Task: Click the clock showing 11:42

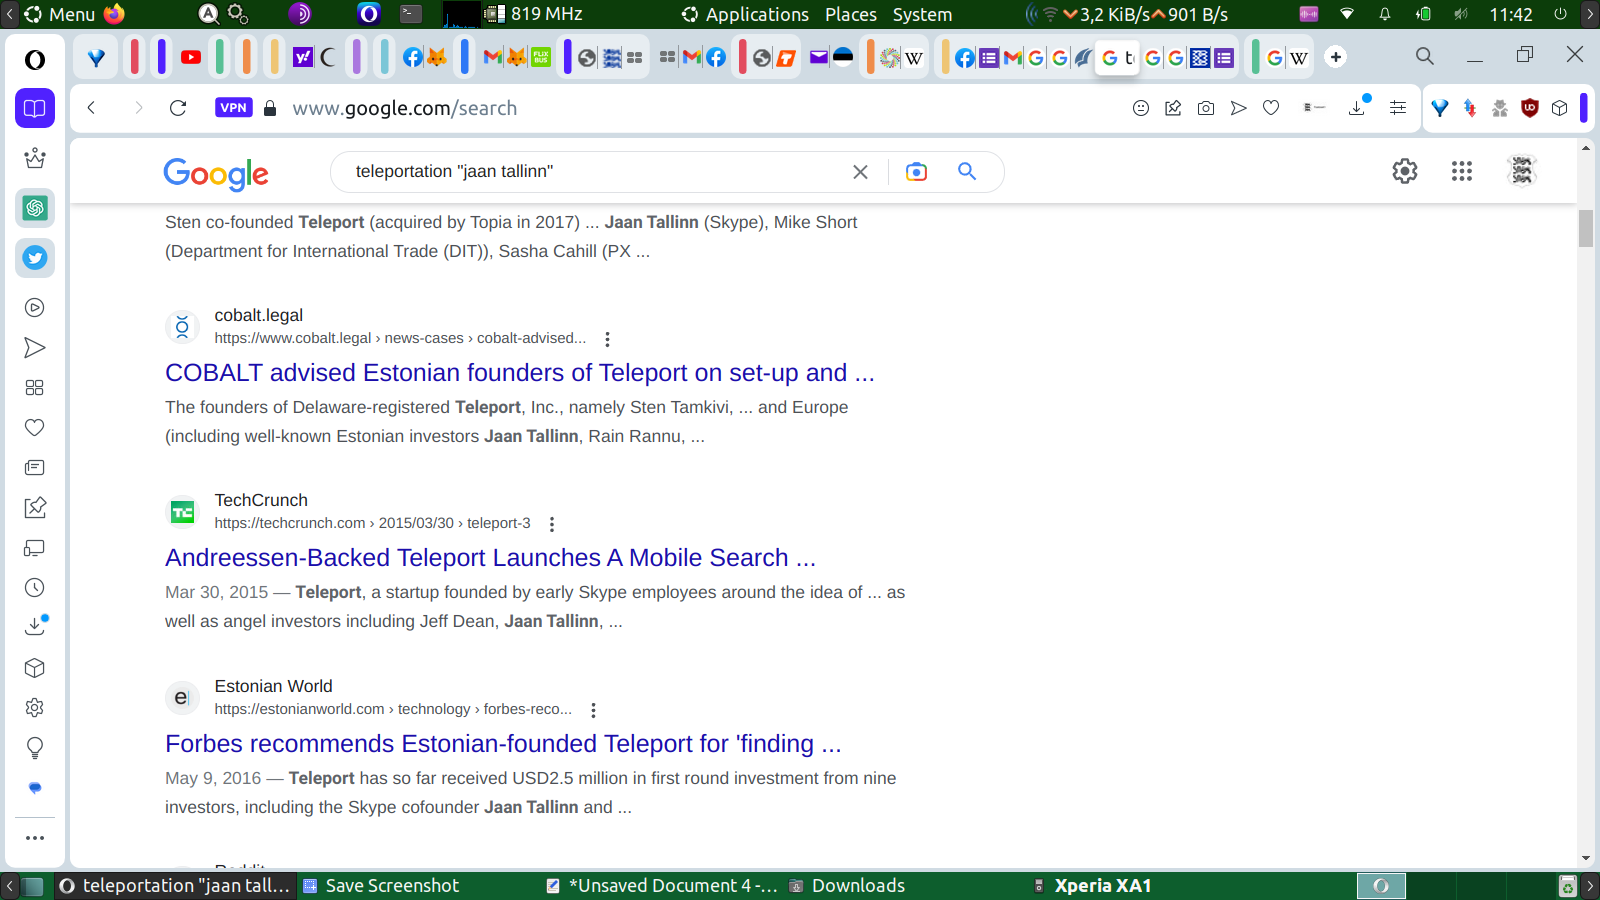Action: [1511, 14]
